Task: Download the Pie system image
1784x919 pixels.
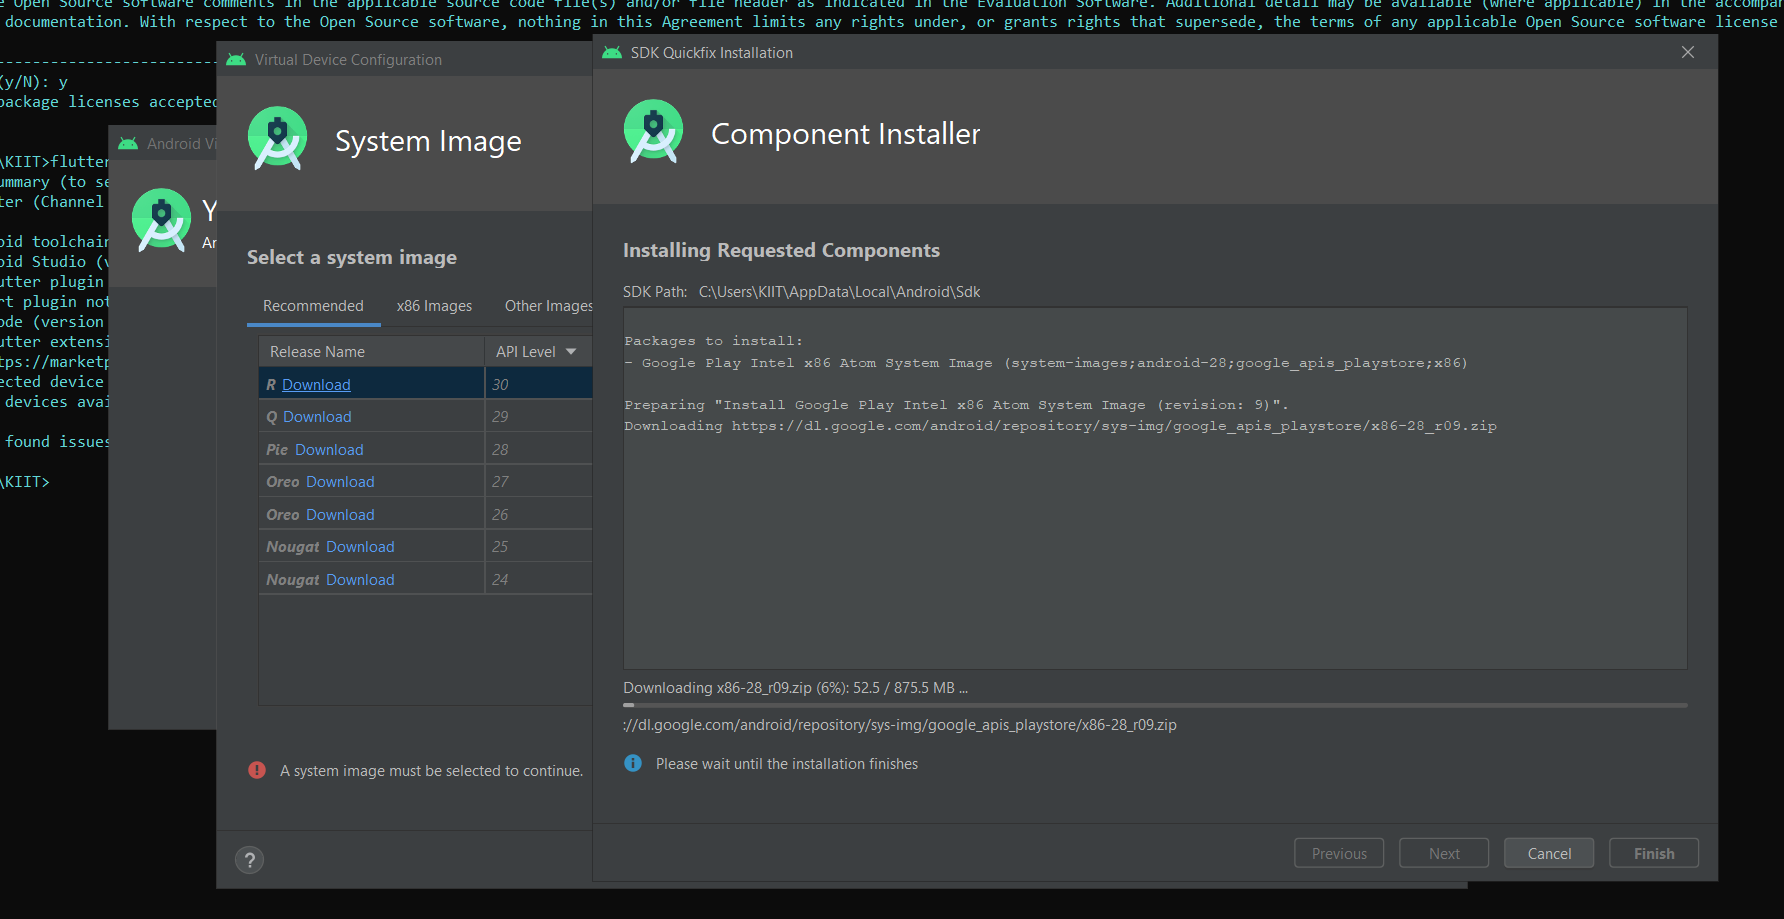Action: click(329, 450)
